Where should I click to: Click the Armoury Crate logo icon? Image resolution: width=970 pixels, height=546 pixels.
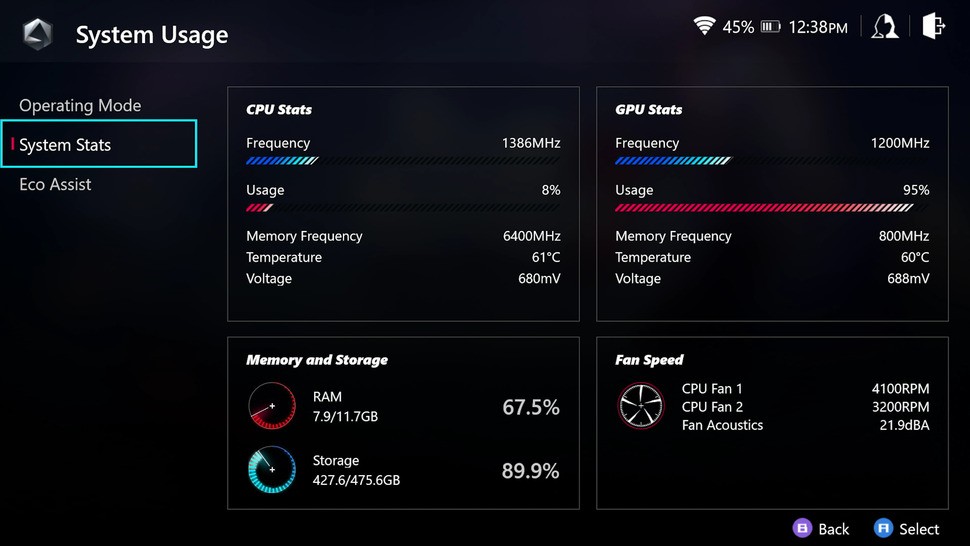coord(37,35)
